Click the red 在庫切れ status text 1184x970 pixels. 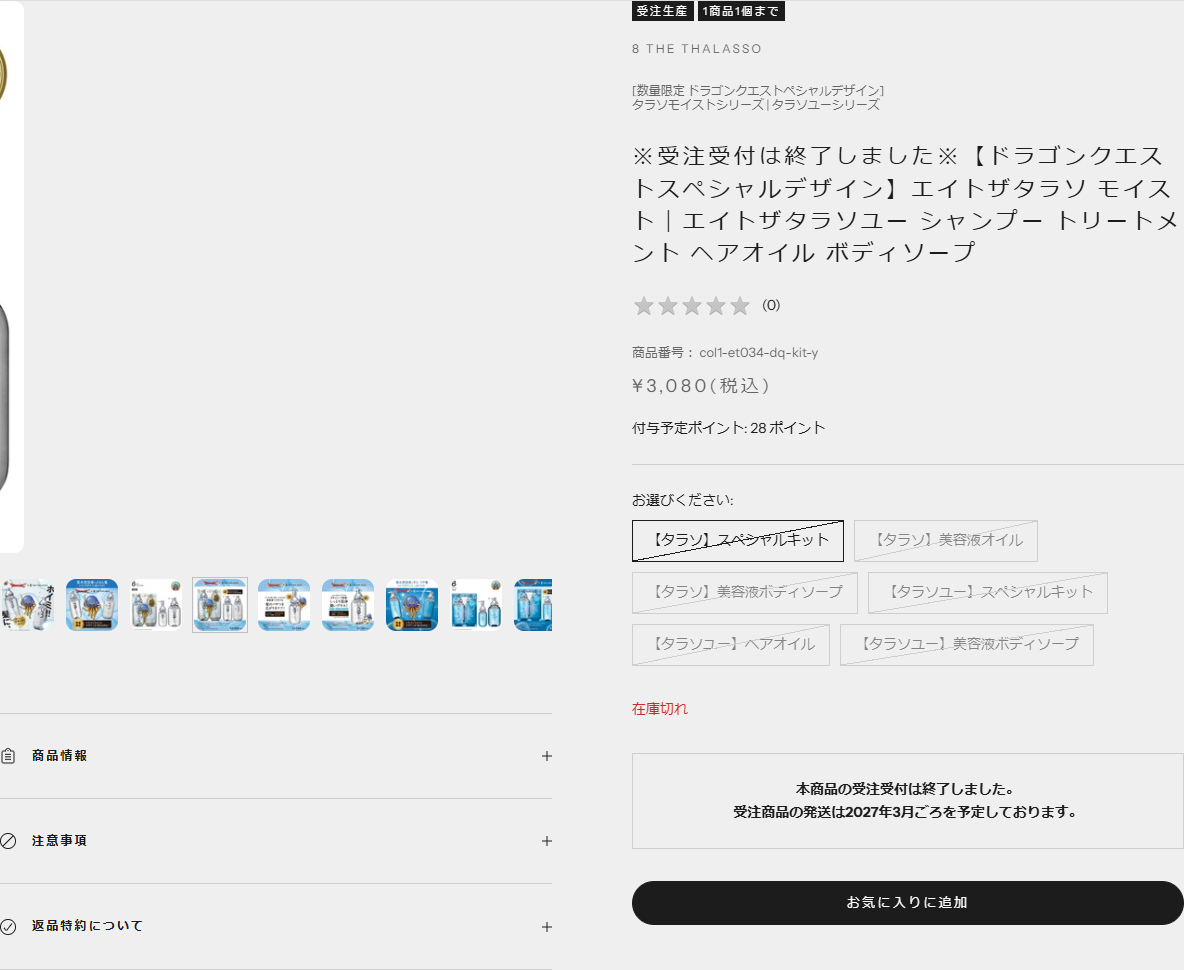[x=660, y=709]
